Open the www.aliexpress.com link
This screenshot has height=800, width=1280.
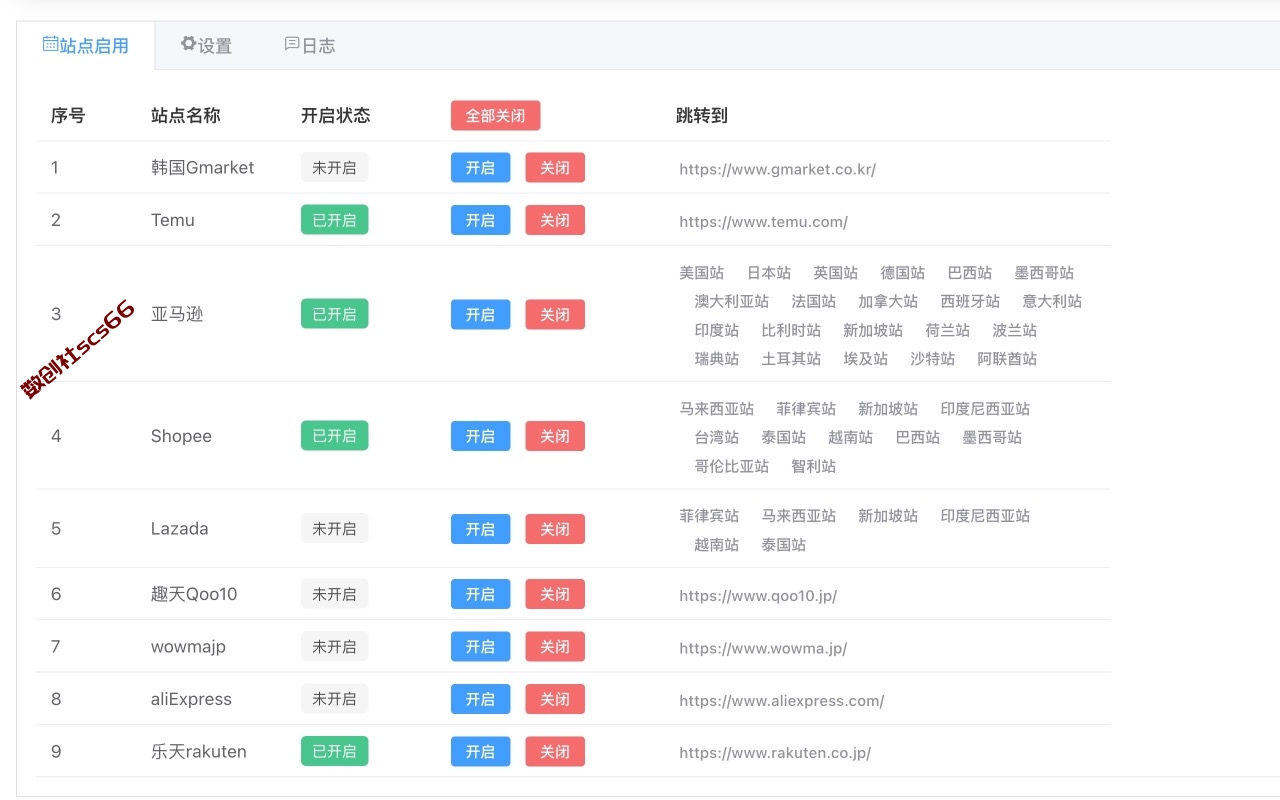(781, 701)
